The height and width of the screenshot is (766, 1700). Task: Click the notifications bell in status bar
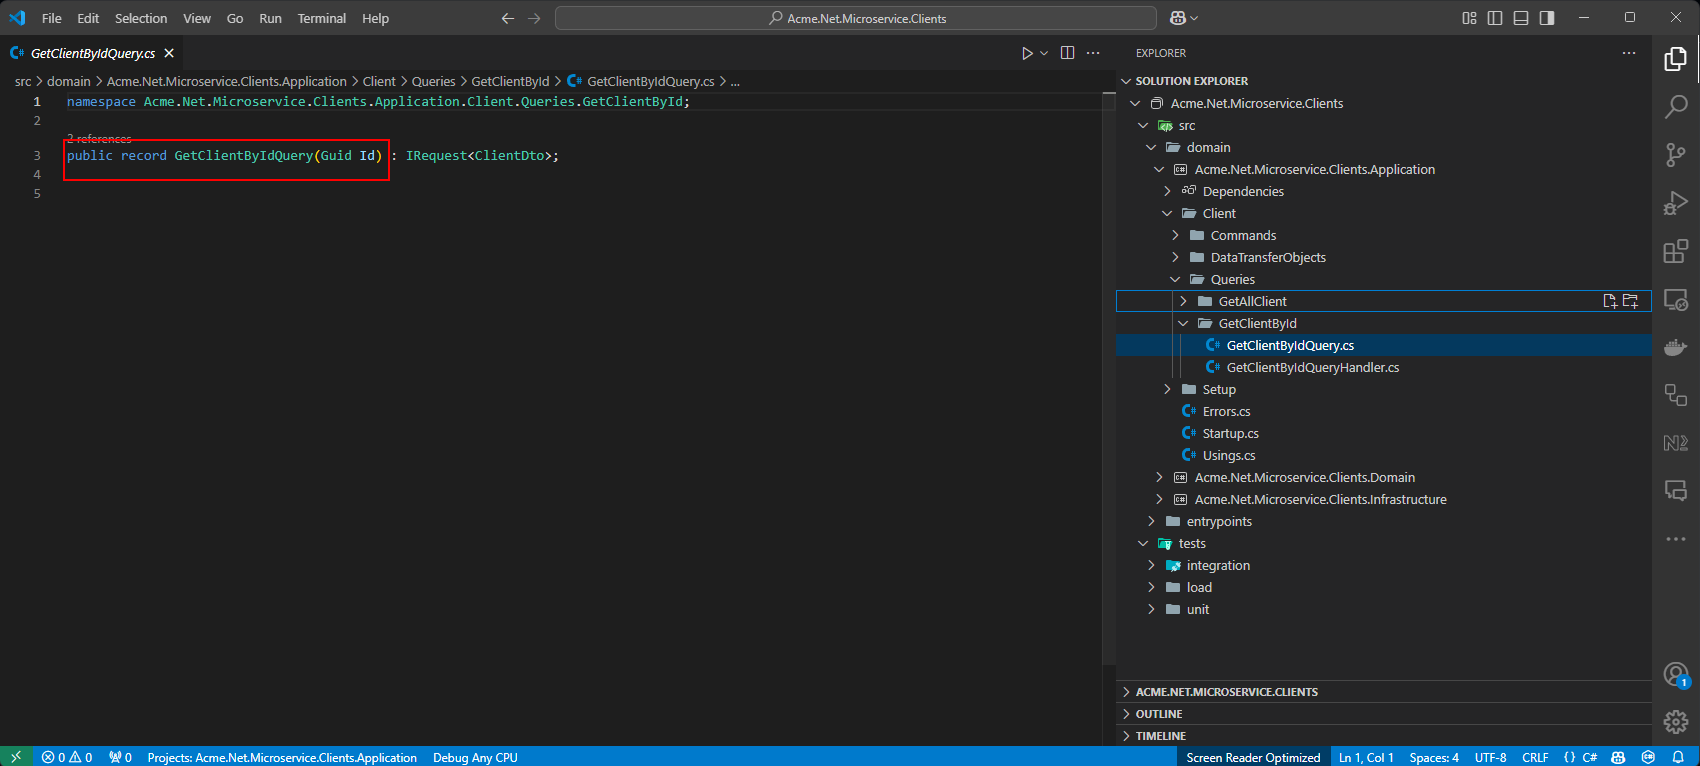point(1679,757)
